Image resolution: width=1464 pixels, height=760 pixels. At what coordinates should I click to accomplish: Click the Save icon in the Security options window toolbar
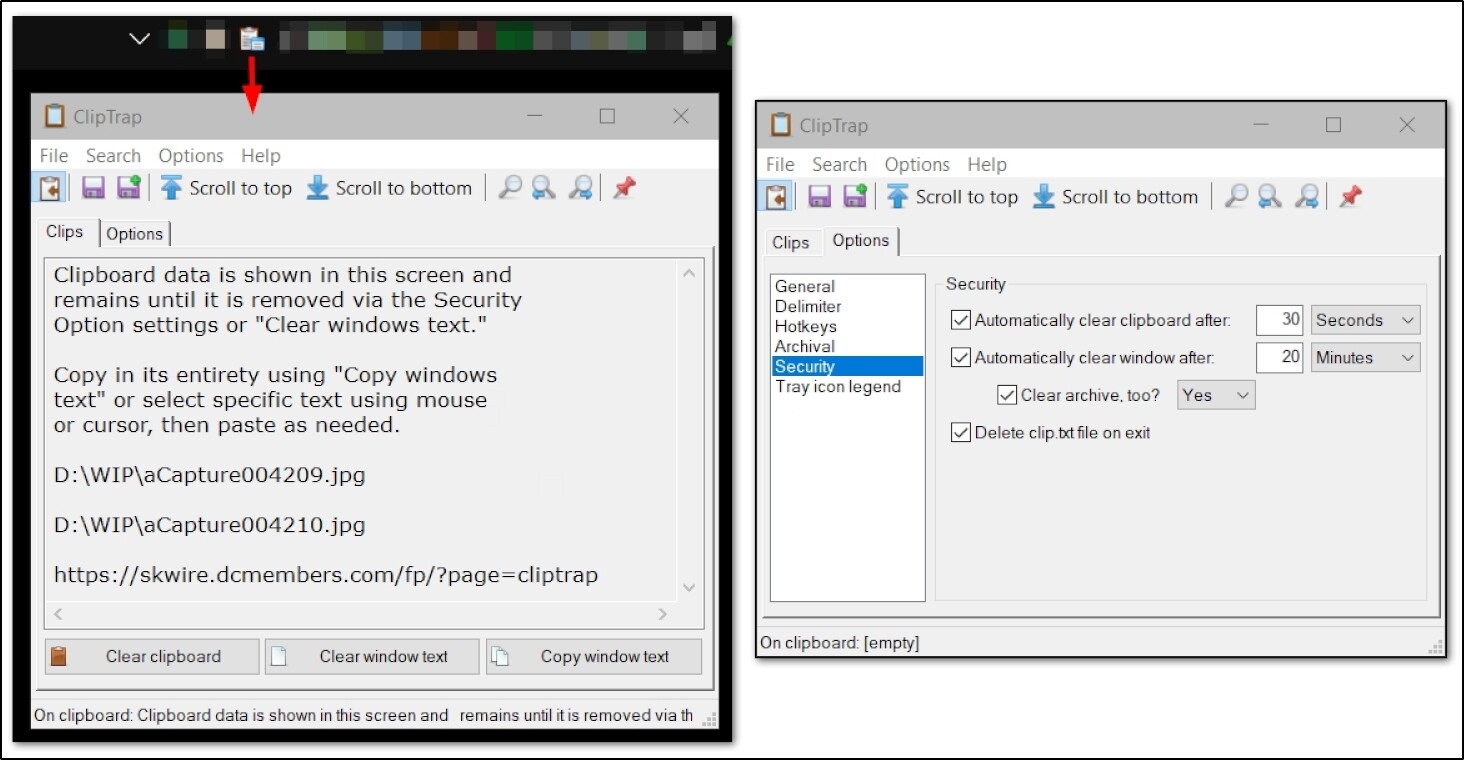[x=819, y=197]
